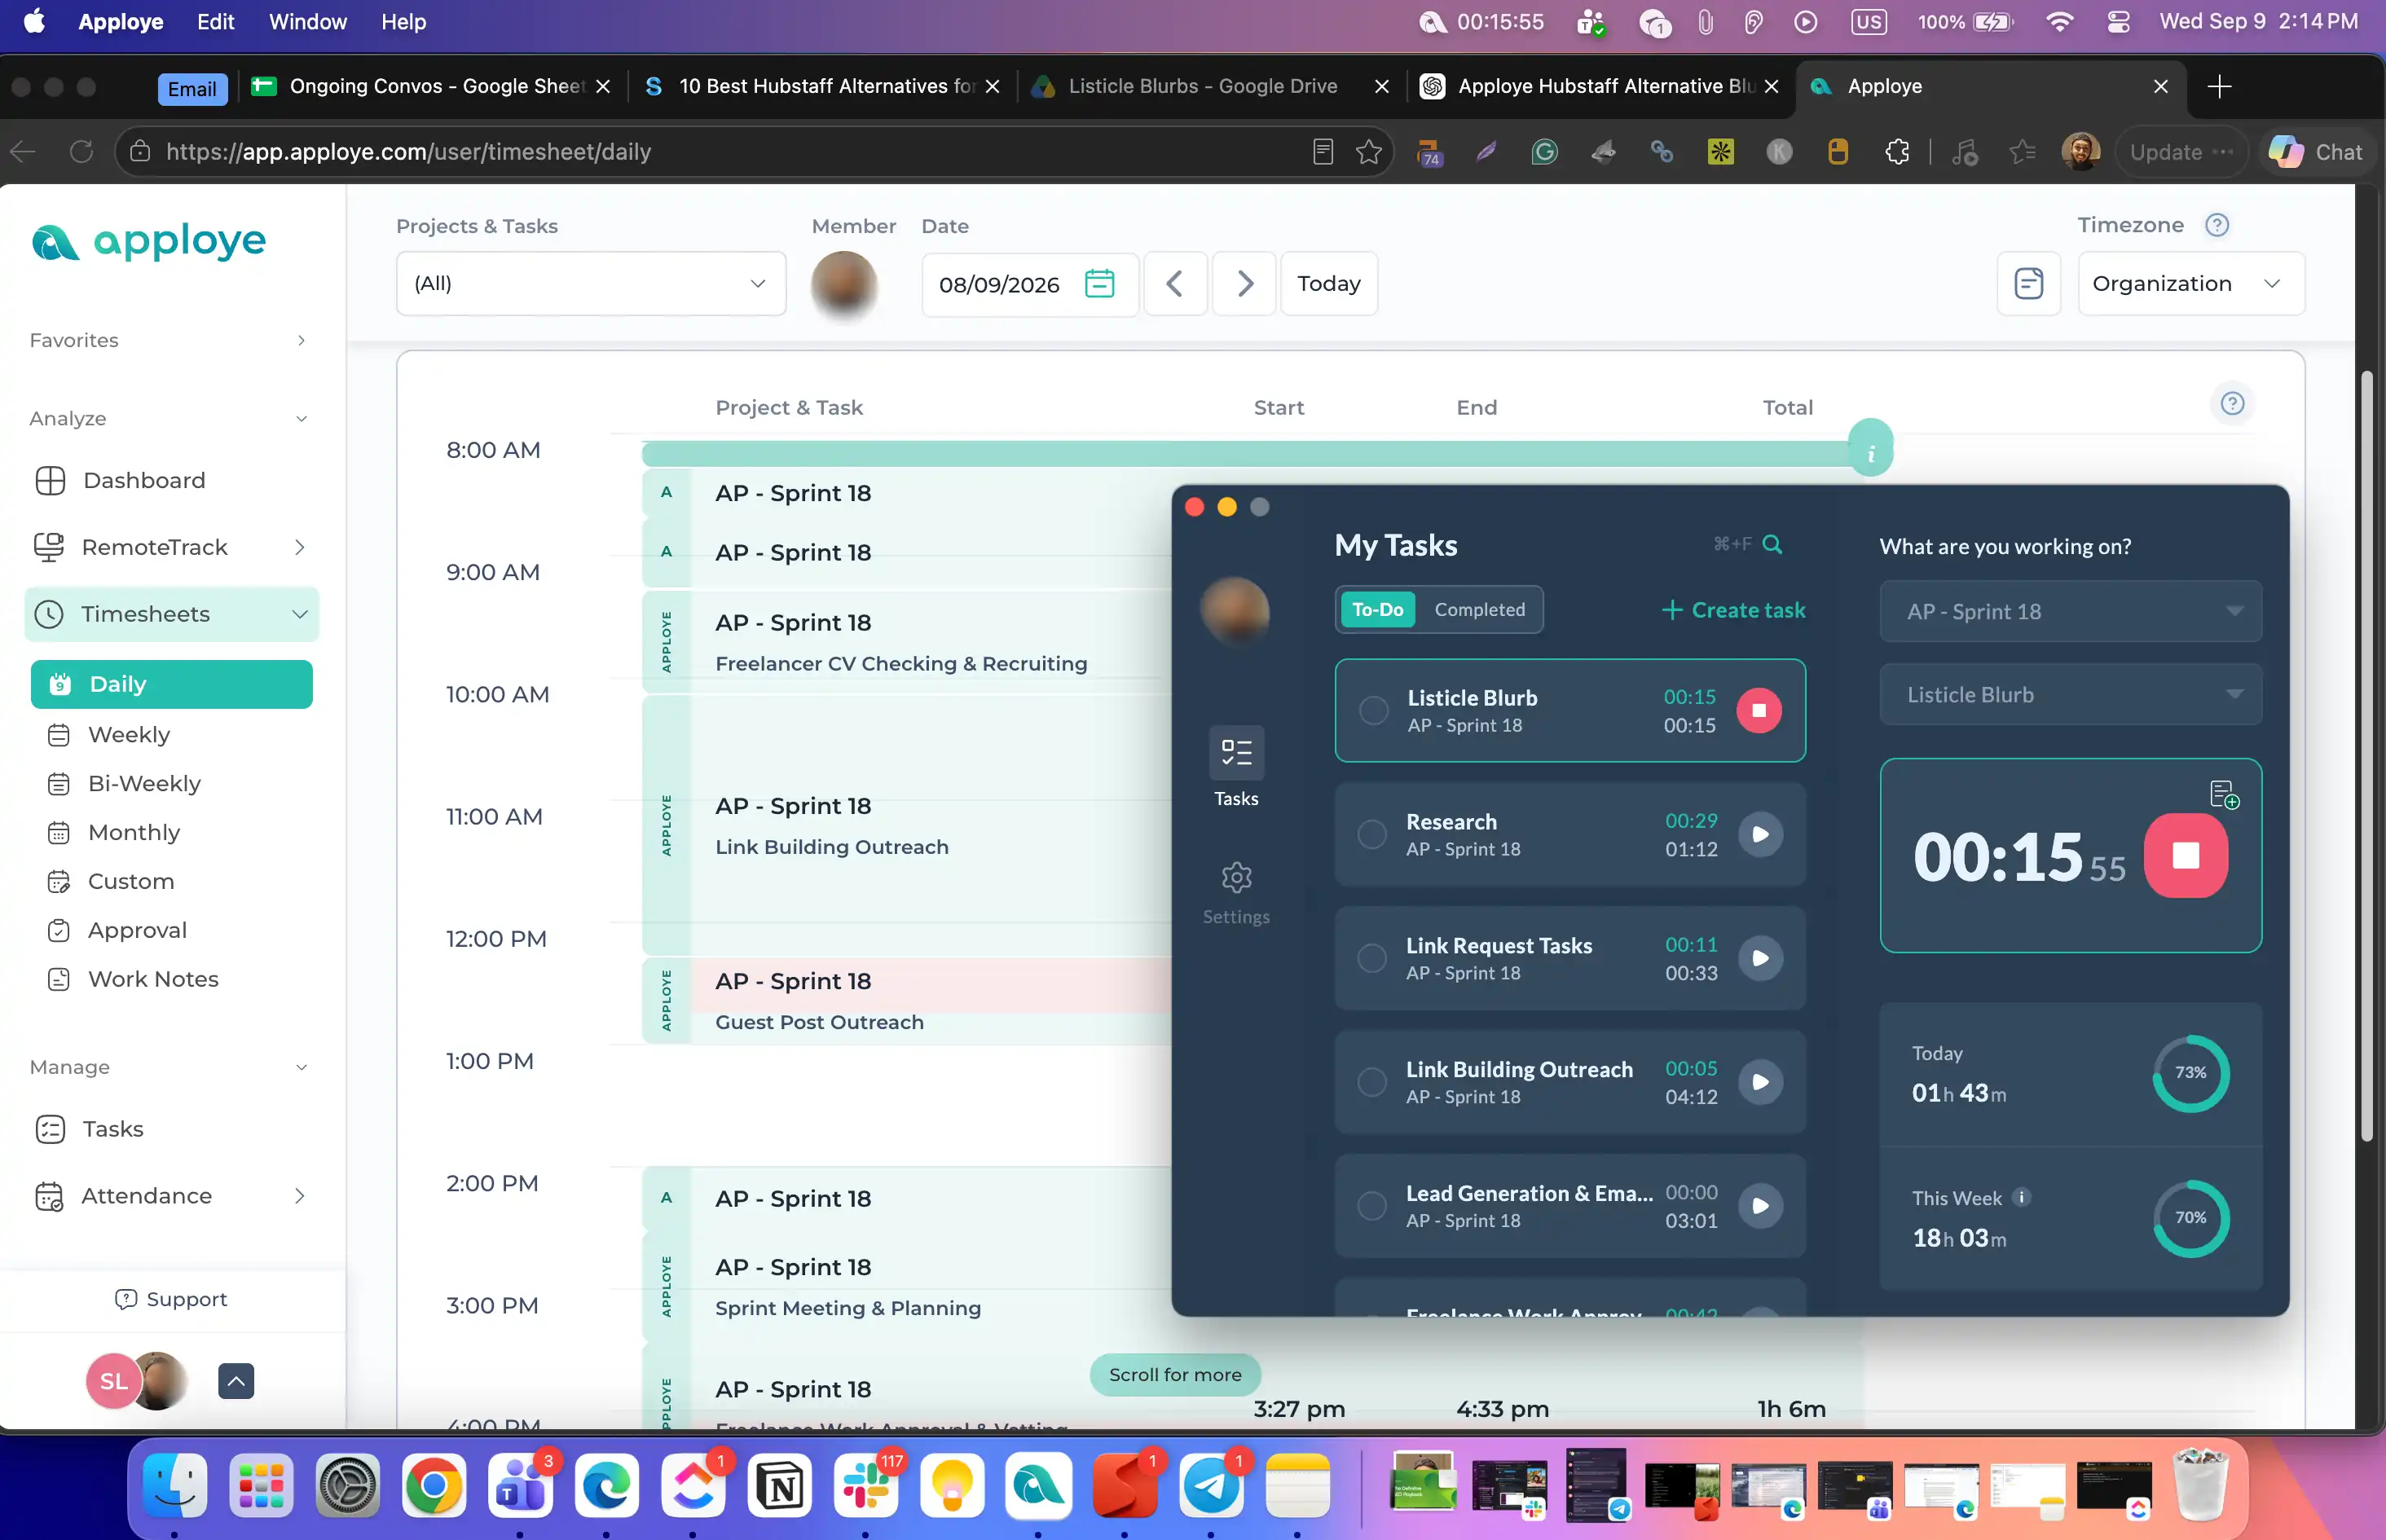Switch to To-Do task list

[1377, 610]
